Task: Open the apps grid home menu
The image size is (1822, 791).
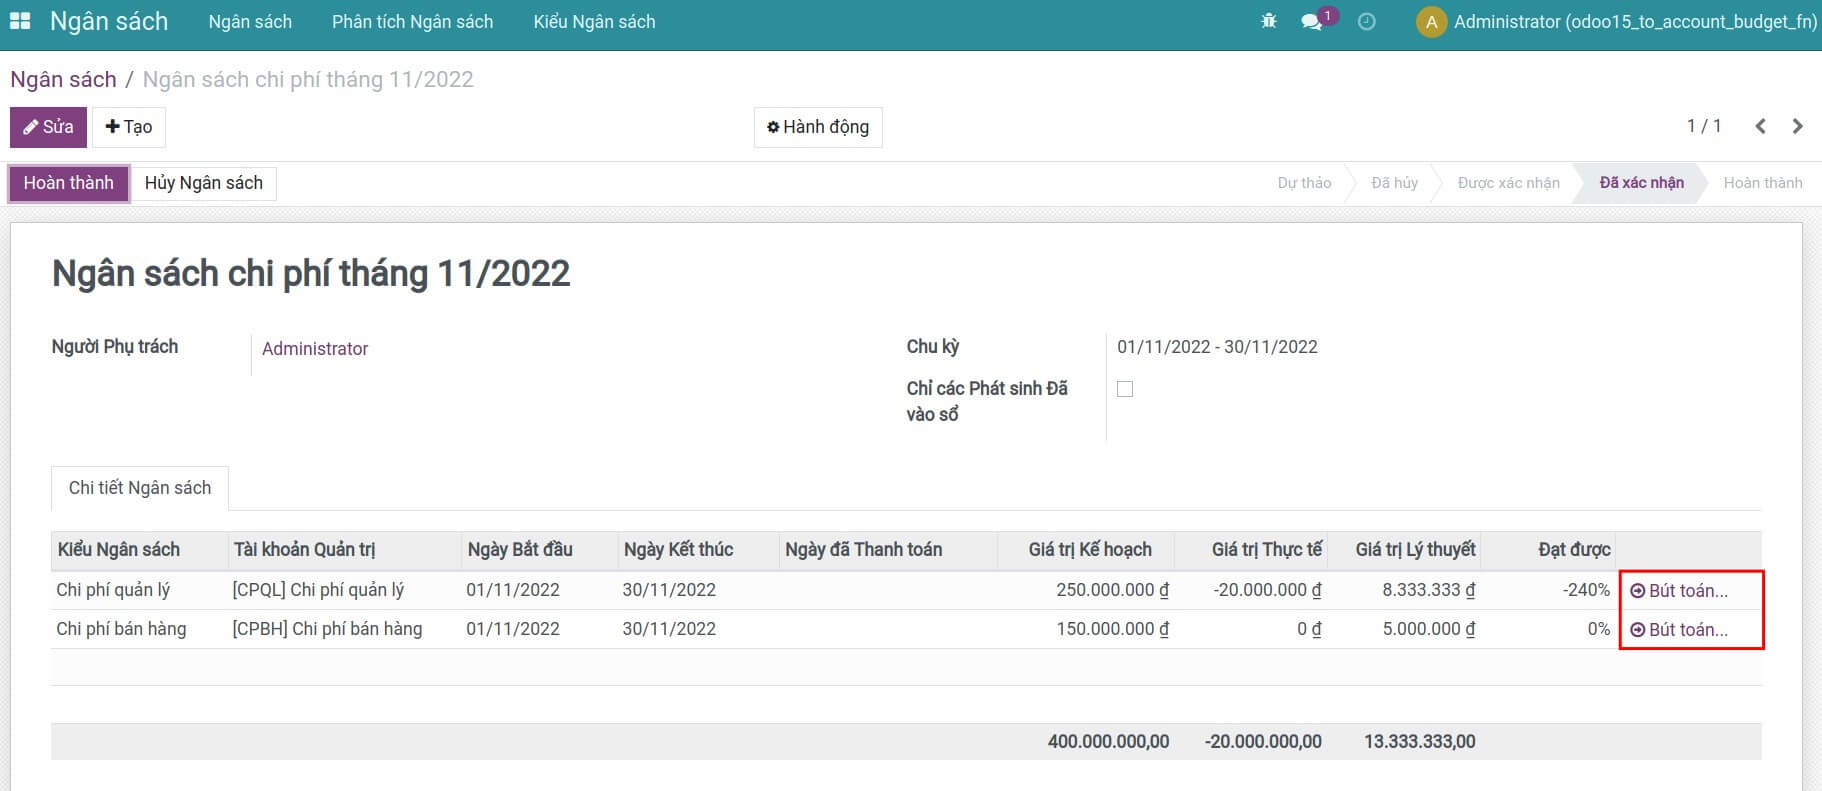Action: [x=20, y=21]
